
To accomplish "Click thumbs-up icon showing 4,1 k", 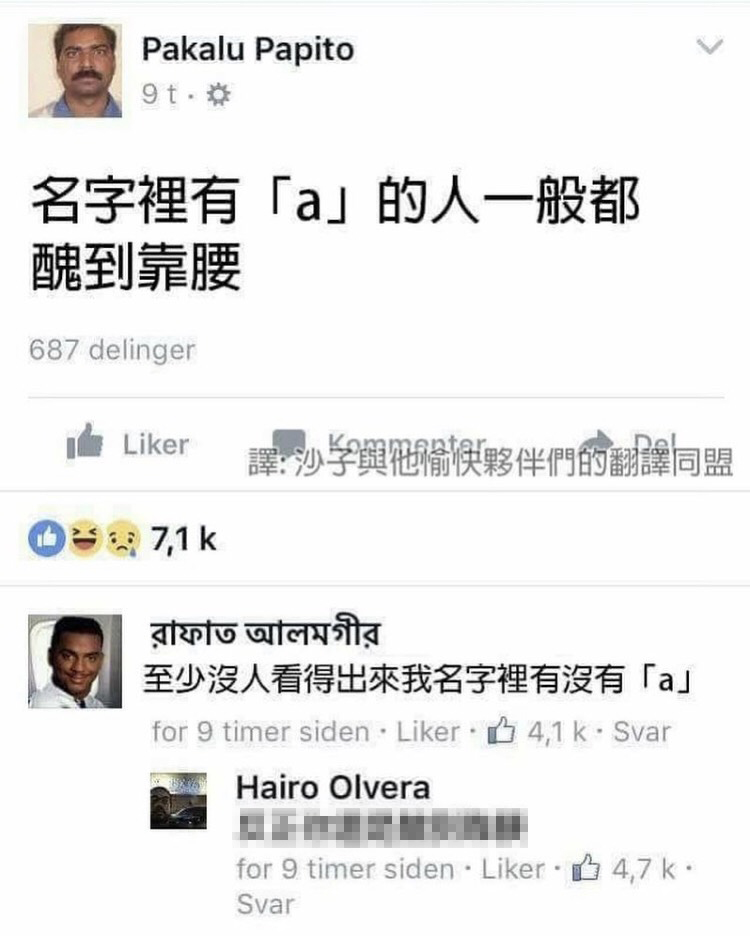I will click(x=501, y=730).
